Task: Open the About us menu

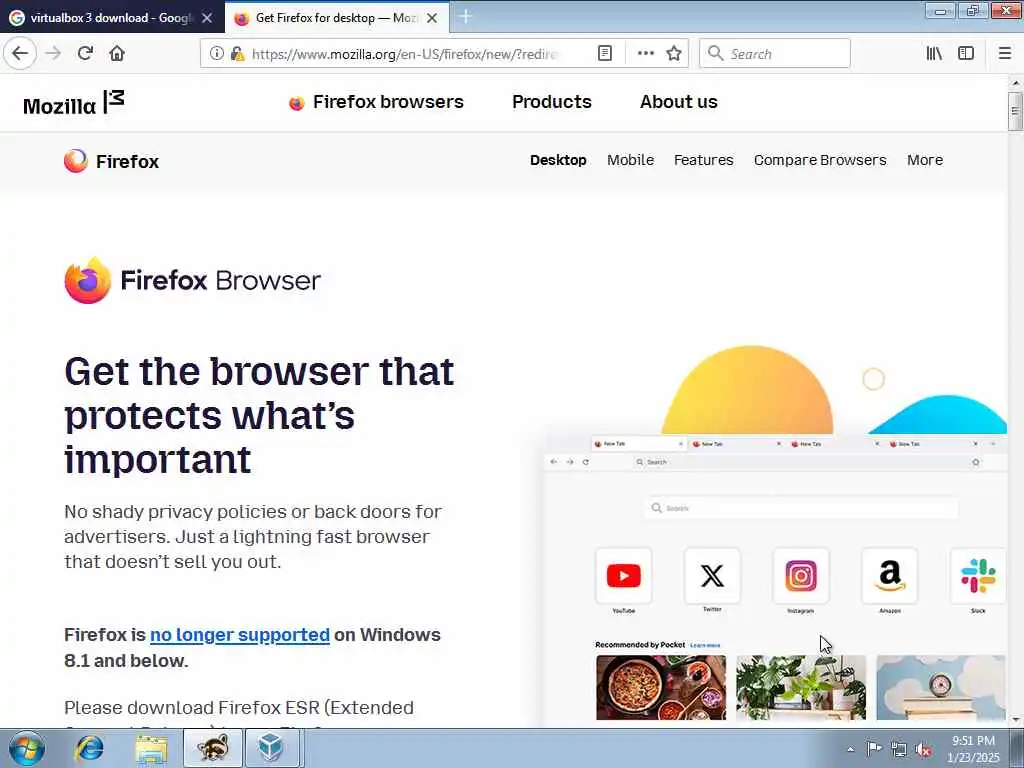Action: (x=679, y=102)
